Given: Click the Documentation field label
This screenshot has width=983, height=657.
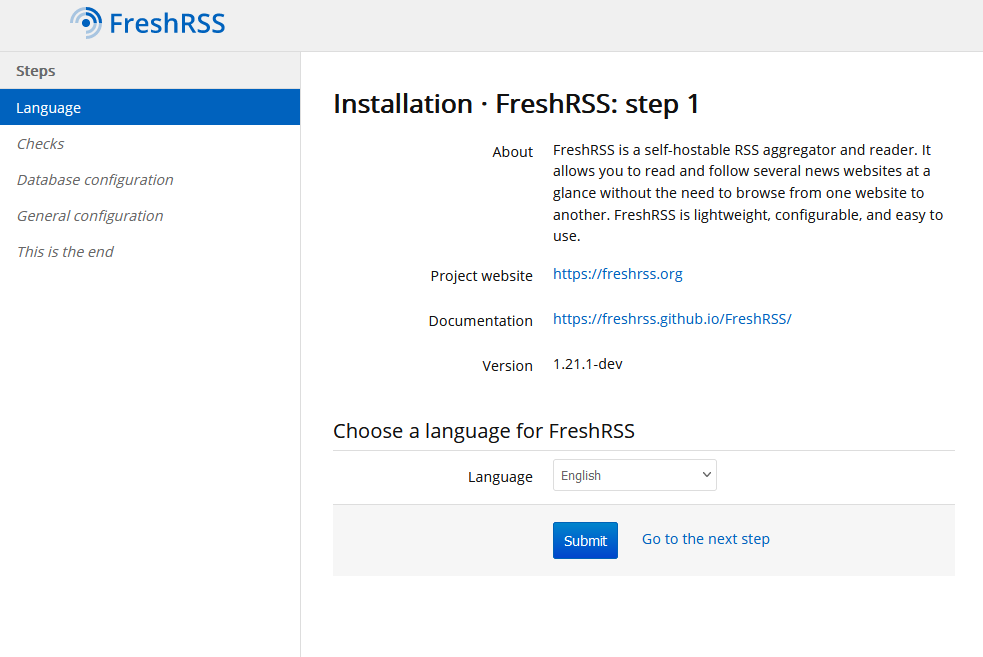Looking at the screenshot, I should click(x=481, y=321).
